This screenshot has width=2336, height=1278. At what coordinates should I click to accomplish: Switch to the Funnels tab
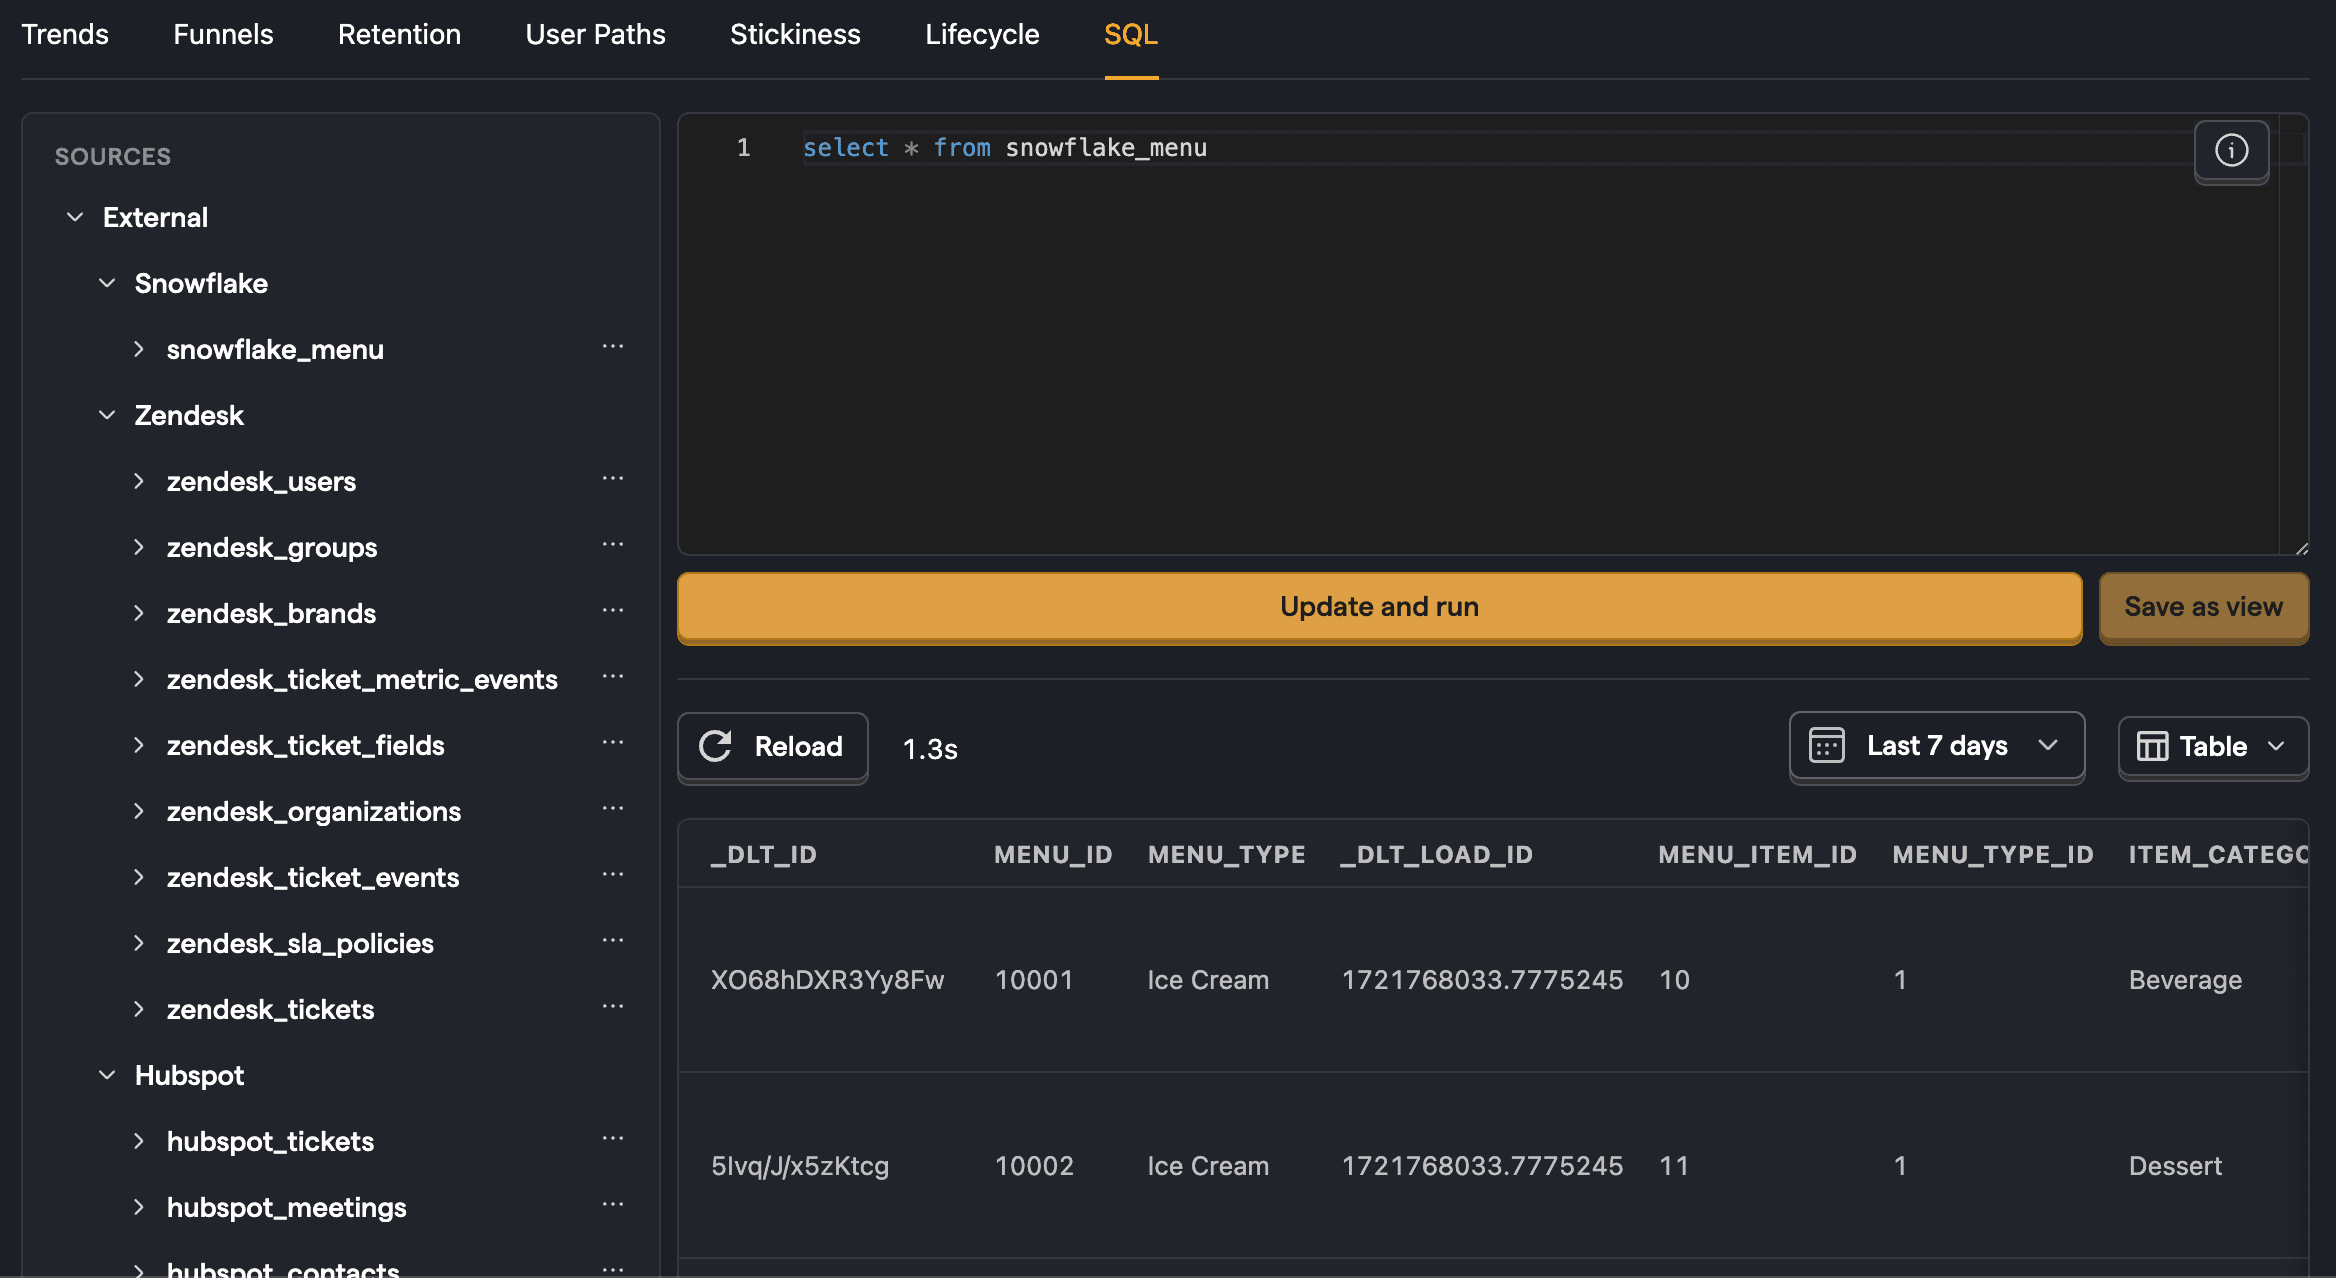[x=223, y=34]
